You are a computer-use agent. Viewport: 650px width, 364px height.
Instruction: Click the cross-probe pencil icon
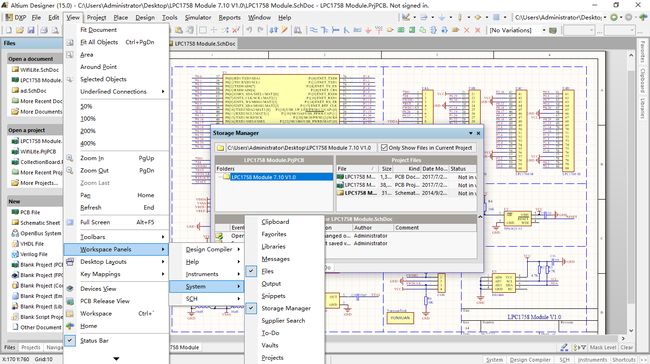pyautogui.click(x=284, y=30)
